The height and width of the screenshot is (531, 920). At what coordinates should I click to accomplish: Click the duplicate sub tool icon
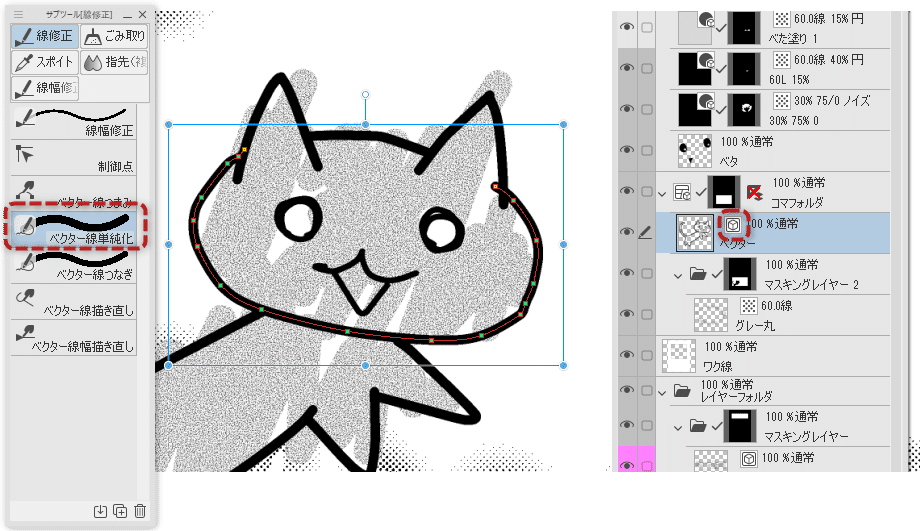[x=120, y=511]
